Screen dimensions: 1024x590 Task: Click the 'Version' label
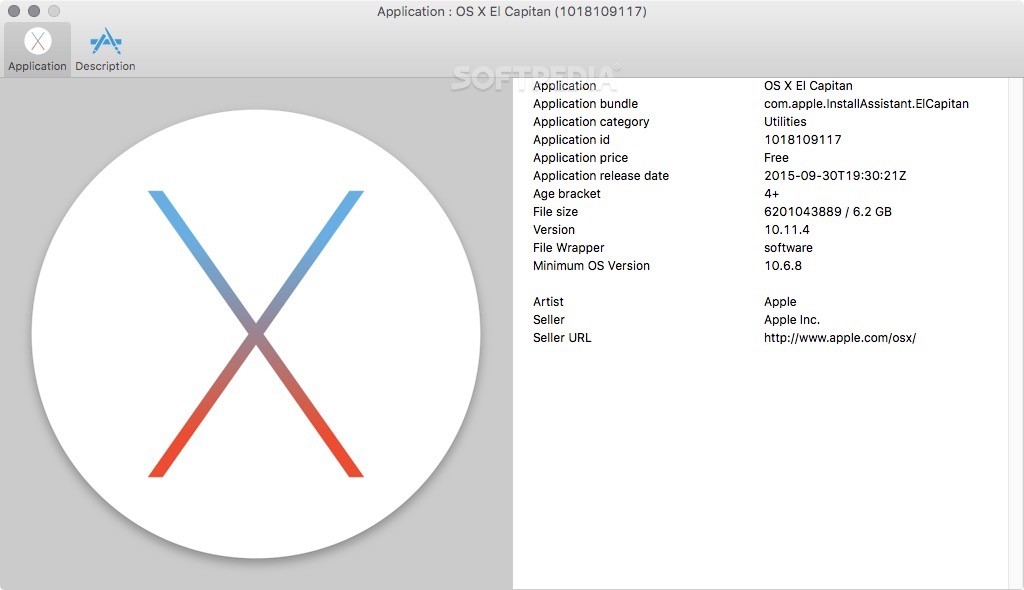(x=554, y=230)
